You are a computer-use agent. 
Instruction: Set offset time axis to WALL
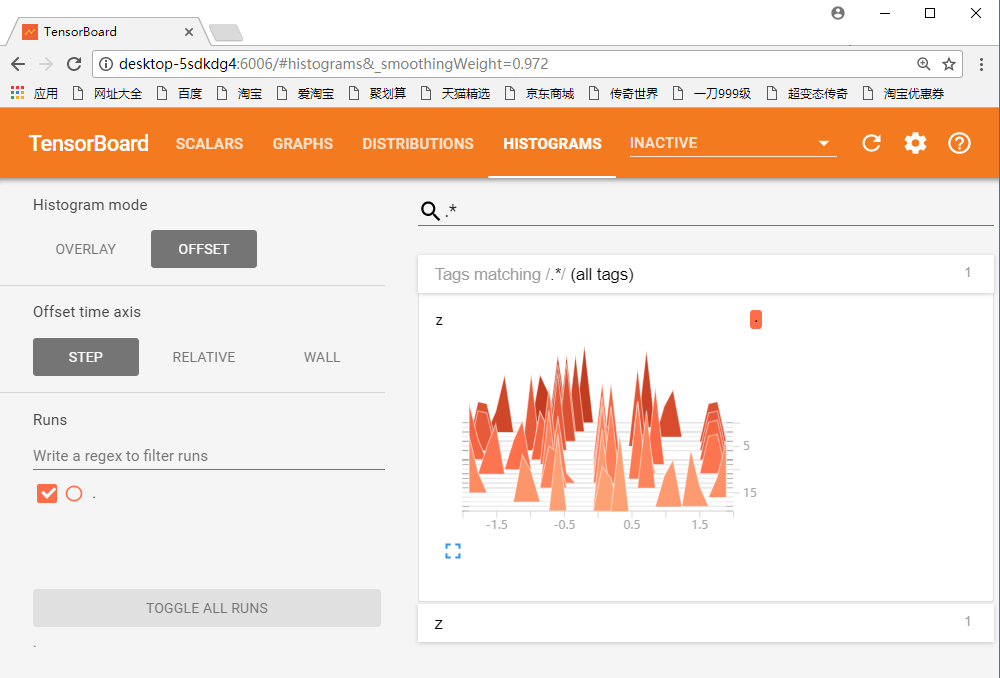[x=322, y=357]
